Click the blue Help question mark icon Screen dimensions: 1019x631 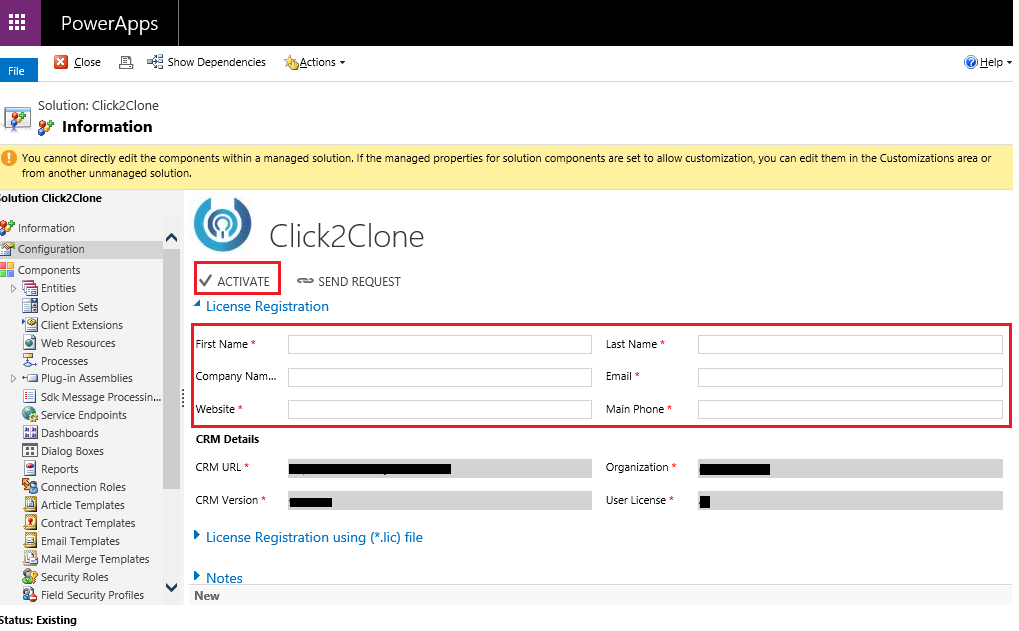click(x=971, y=62)
